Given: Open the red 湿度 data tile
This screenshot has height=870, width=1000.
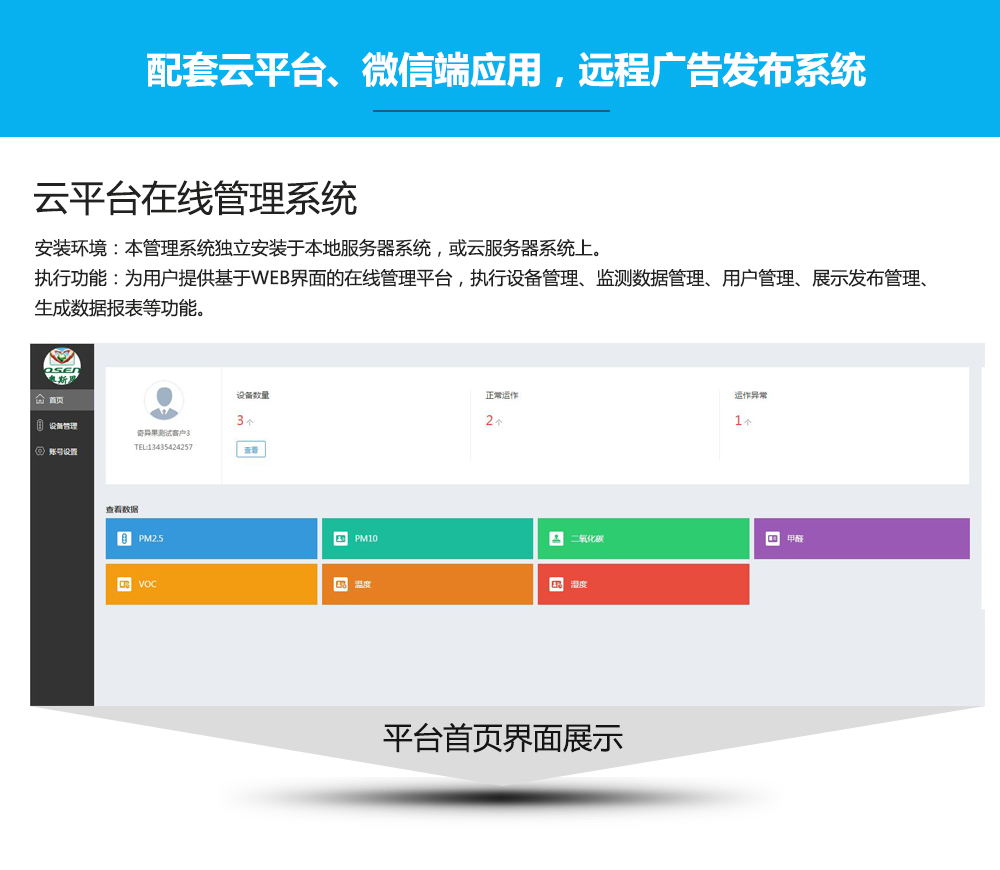Looking at the screenshot, I should [x=643, y=584].
